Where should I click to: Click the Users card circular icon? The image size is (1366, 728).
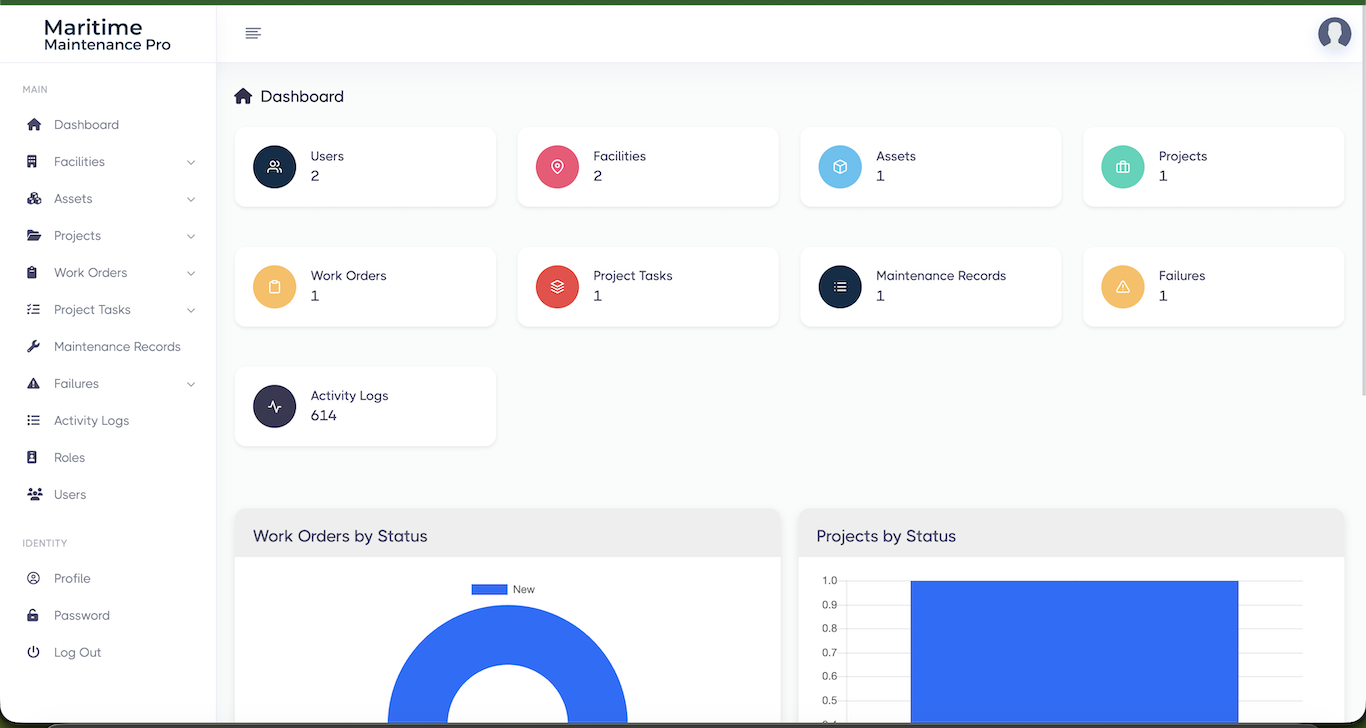tap(275, 167)
